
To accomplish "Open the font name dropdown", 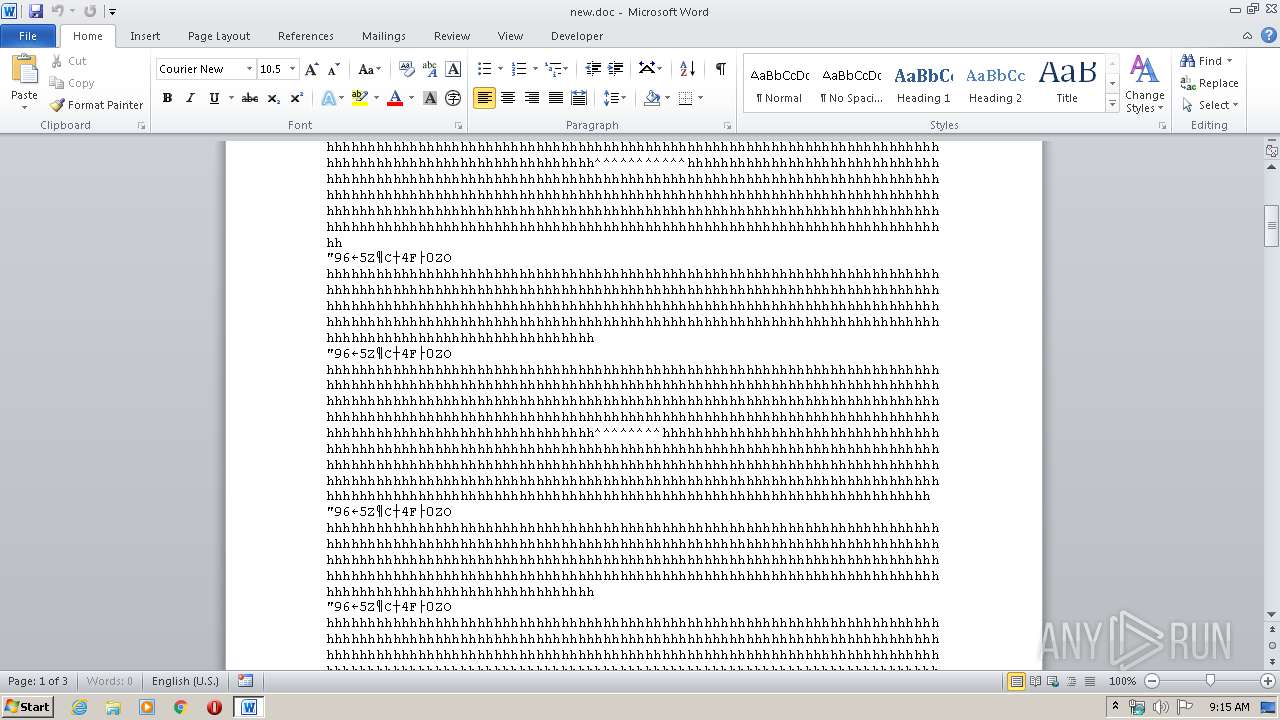I will coord(249,69).
